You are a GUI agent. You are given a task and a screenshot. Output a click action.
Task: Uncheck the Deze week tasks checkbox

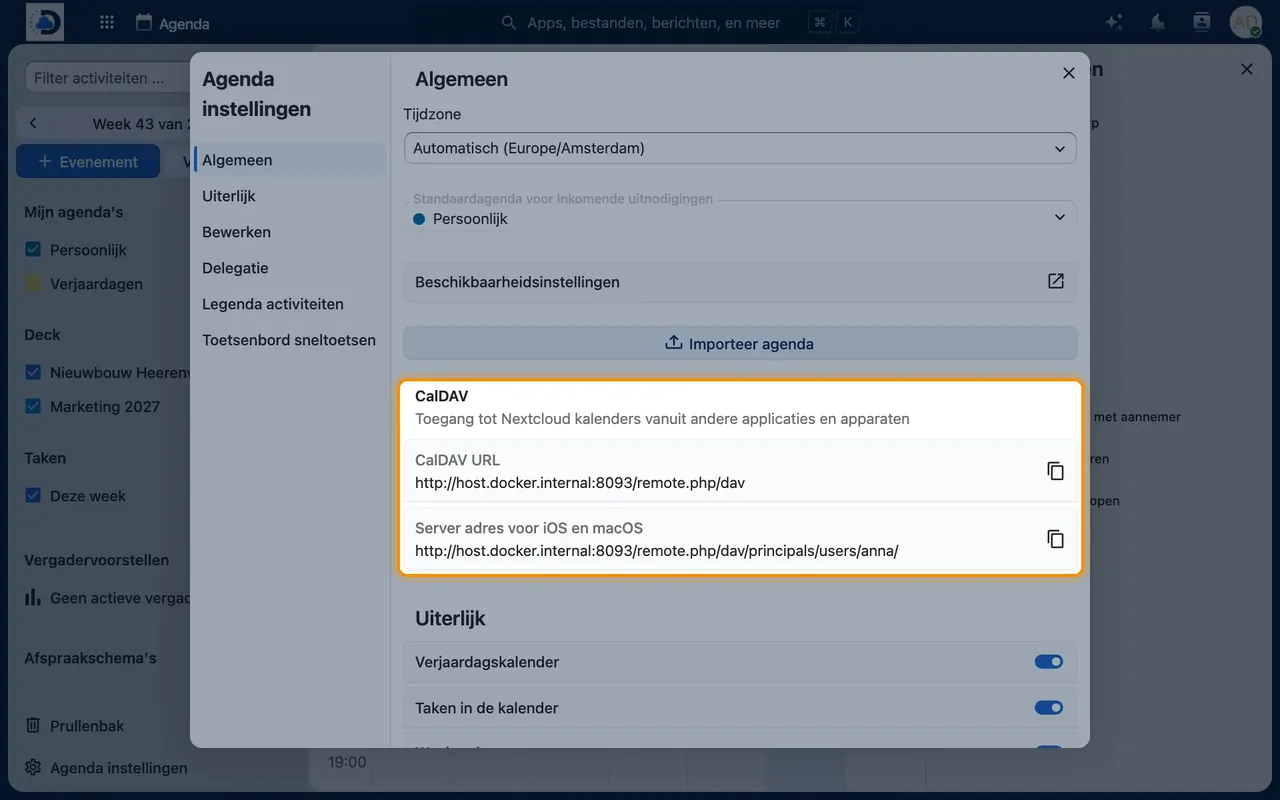(33, 495)
